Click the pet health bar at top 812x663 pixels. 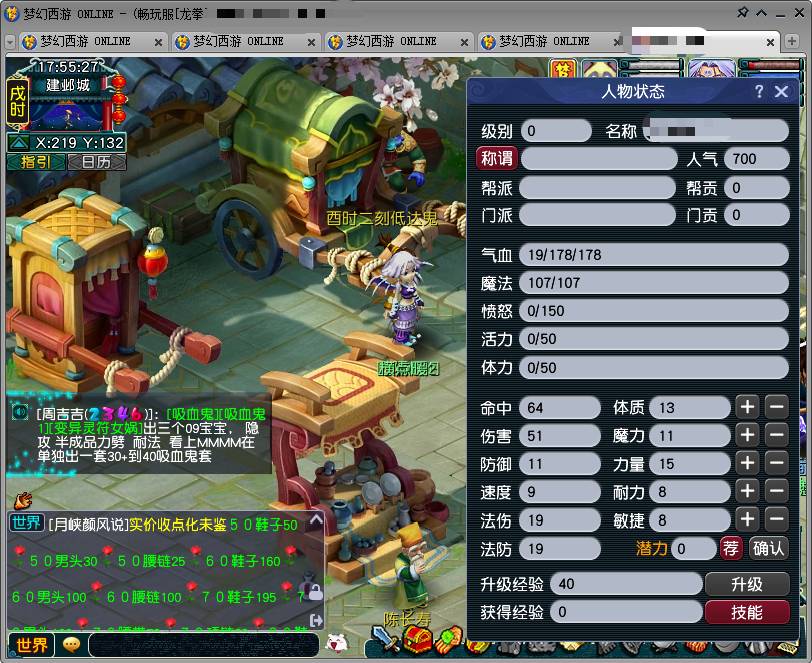click(x=654, y=65)
